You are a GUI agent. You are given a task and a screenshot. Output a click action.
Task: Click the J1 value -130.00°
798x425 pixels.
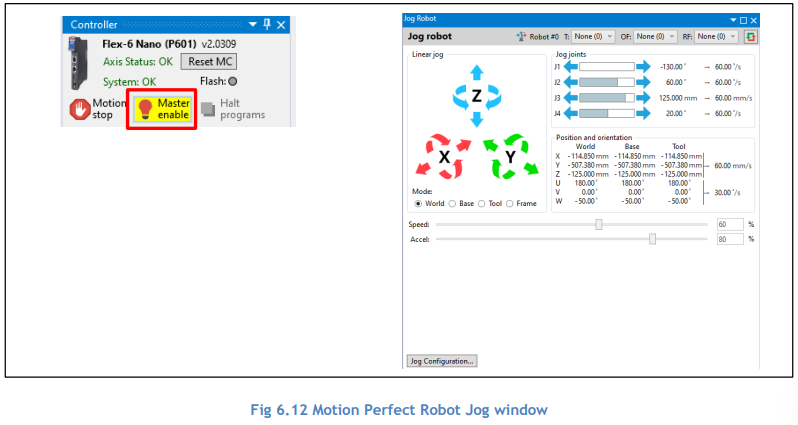point(673,67)
